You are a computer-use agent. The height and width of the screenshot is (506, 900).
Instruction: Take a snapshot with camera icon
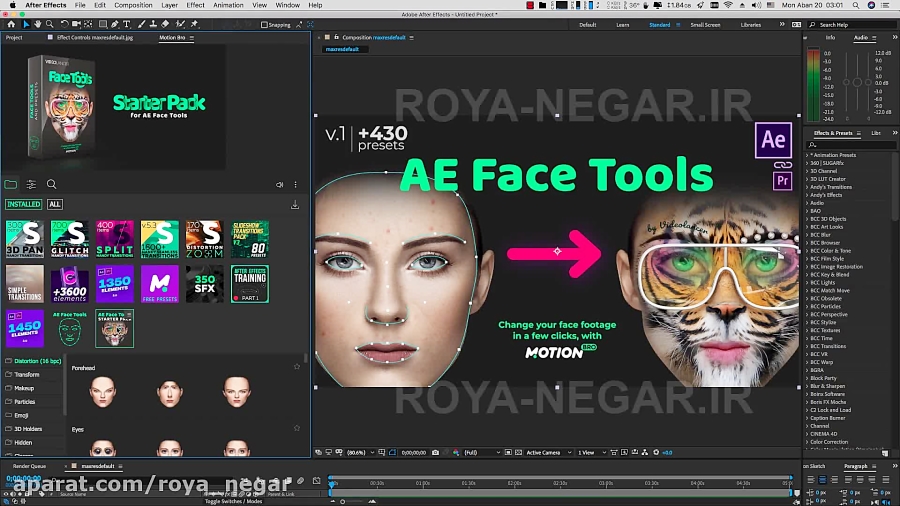[435, 453]
